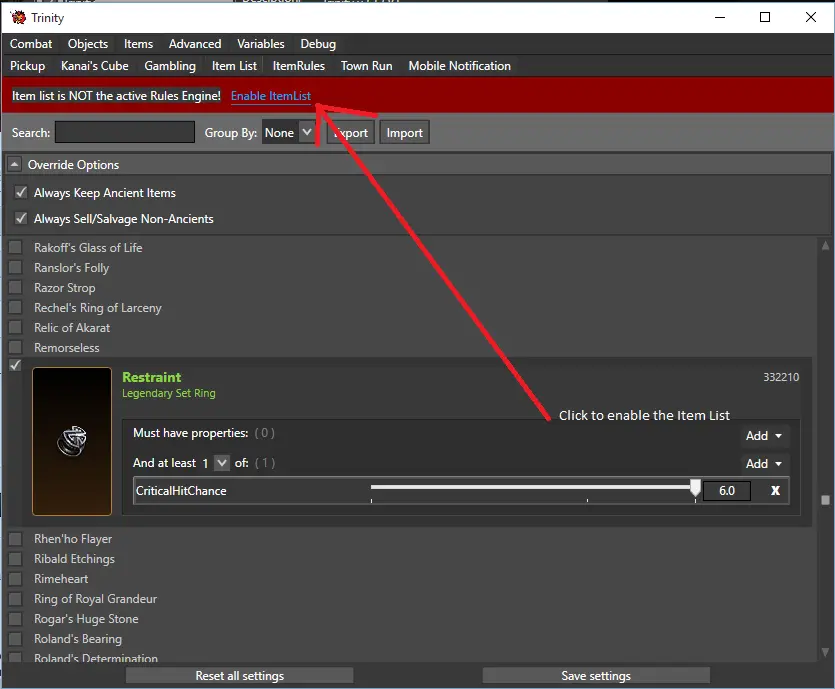Switch to the Pickup sub-tab
Screen dimensions: 835x689
28,65
